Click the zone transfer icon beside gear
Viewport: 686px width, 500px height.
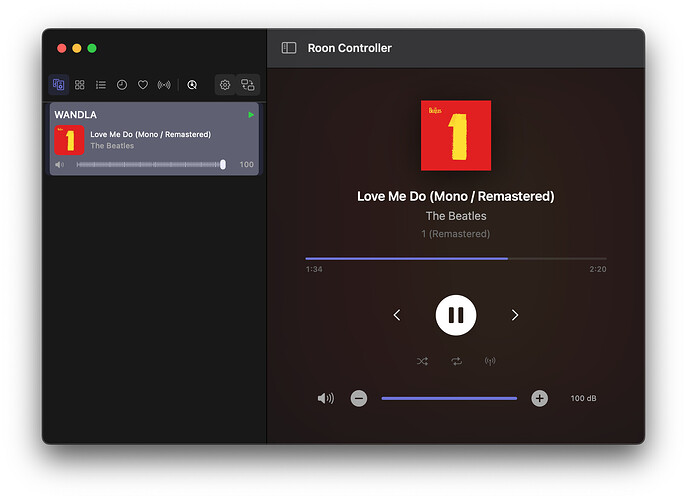point(247,85)
